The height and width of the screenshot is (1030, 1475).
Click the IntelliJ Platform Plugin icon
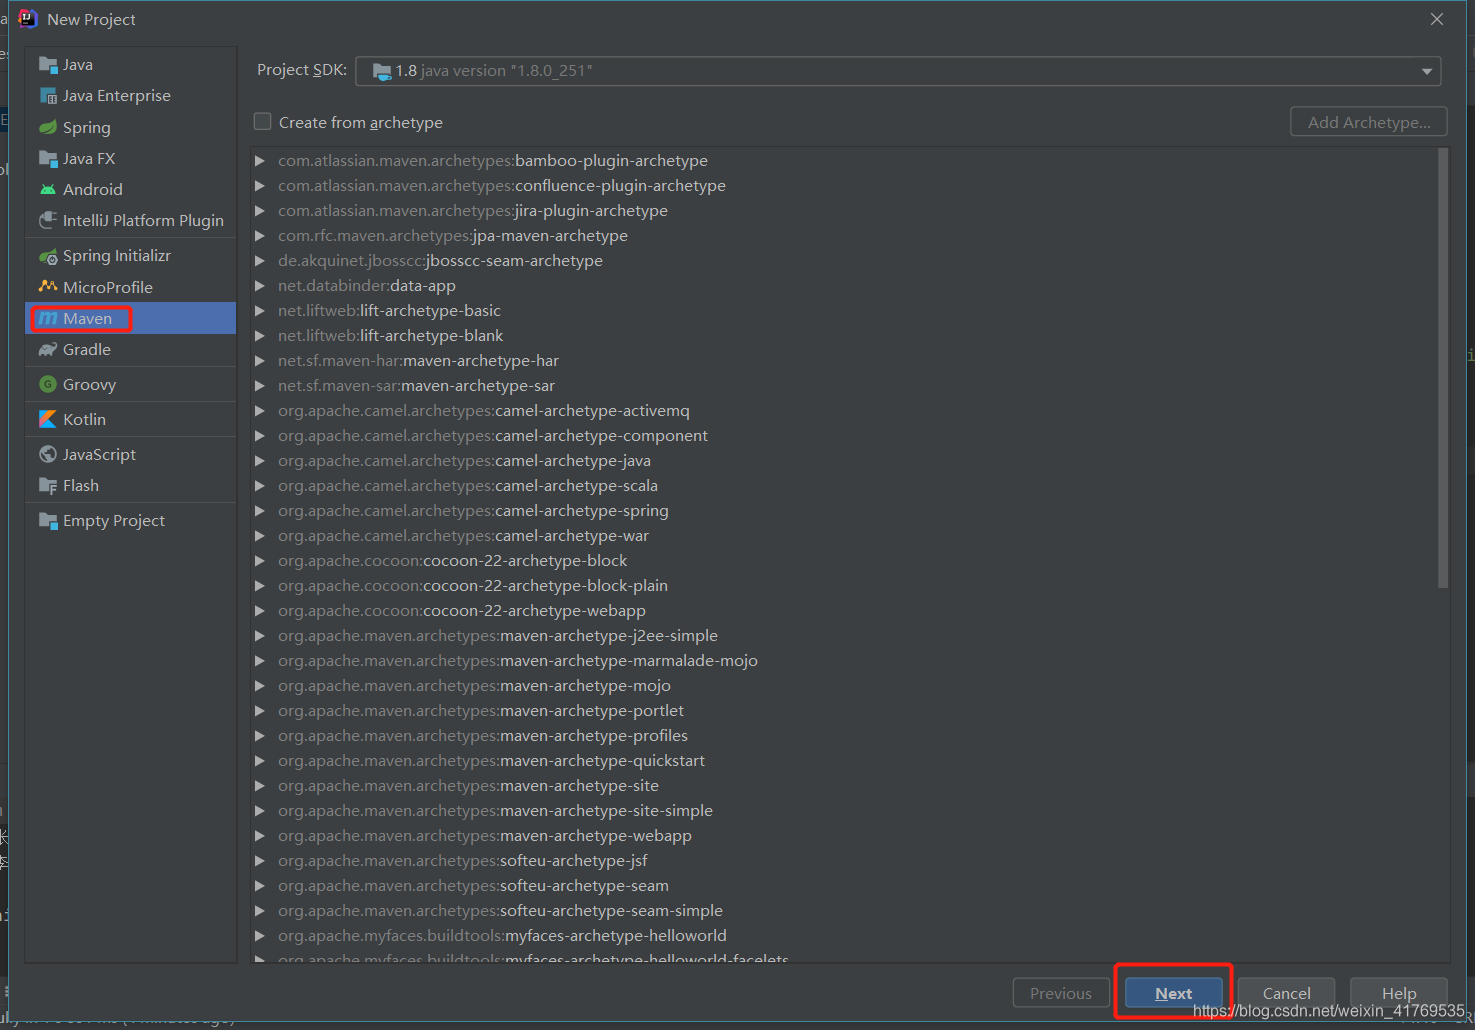click(48, 220)
